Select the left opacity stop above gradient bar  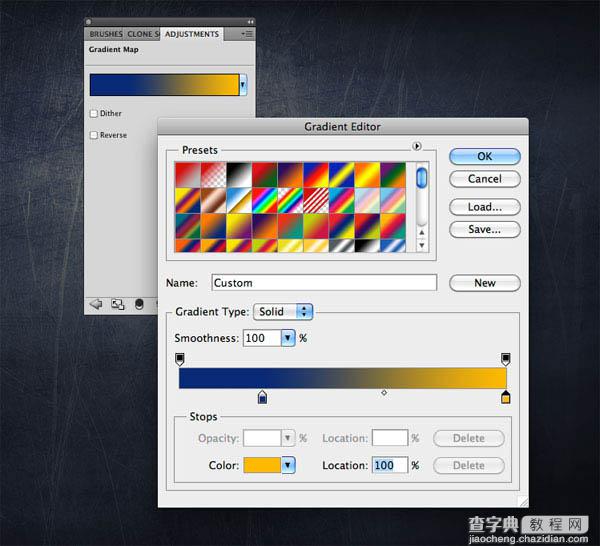click(x=179, y=359)
